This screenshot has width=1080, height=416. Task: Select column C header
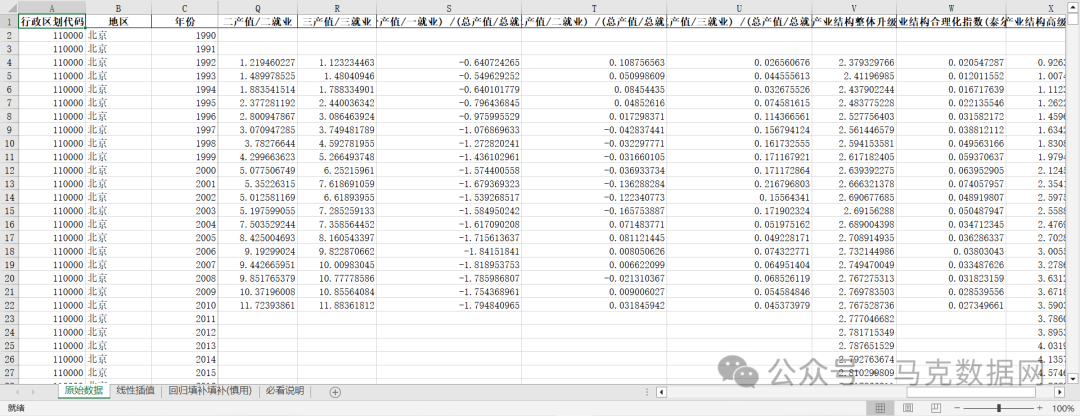coord(185,8)
